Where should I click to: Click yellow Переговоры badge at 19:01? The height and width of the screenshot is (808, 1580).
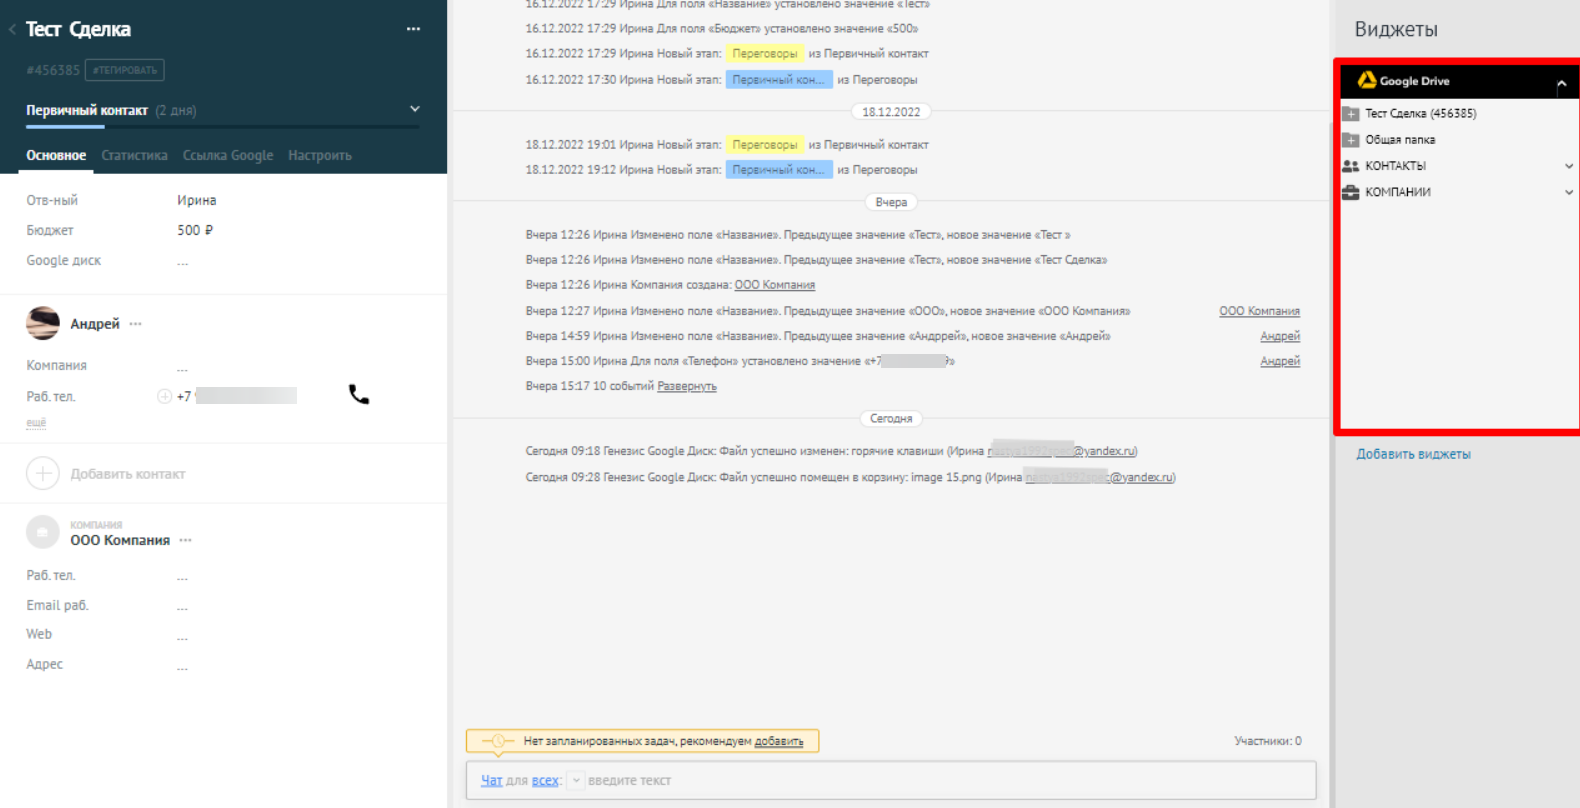click(x=765, y=145)
